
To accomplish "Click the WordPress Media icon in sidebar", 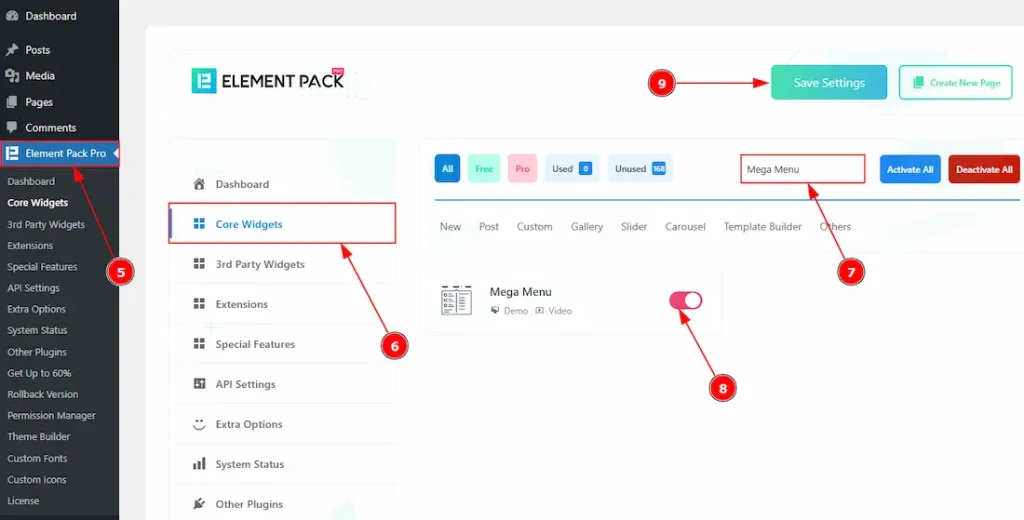I will (x=12, y=76).
